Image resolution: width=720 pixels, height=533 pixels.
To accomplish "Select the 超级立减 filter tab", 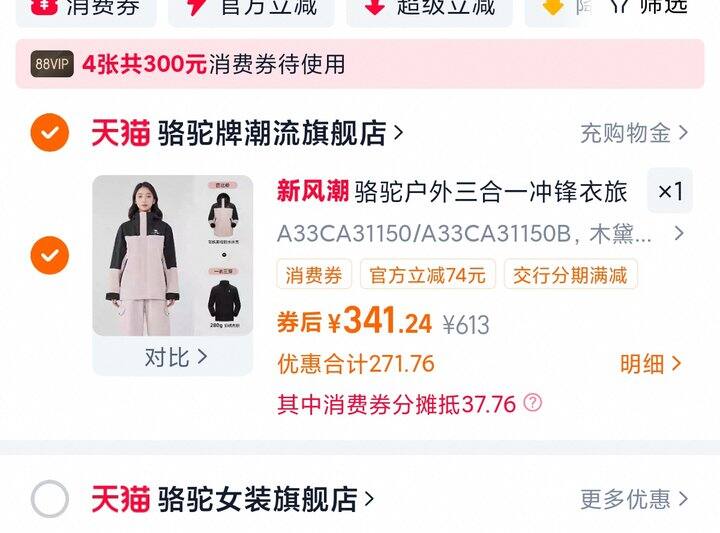I will tap(429, 10).
